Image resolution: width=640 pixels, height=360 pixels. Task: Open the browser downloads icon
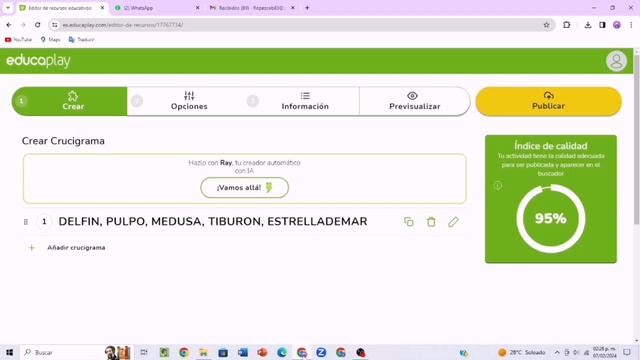click(x=588, y=25)
